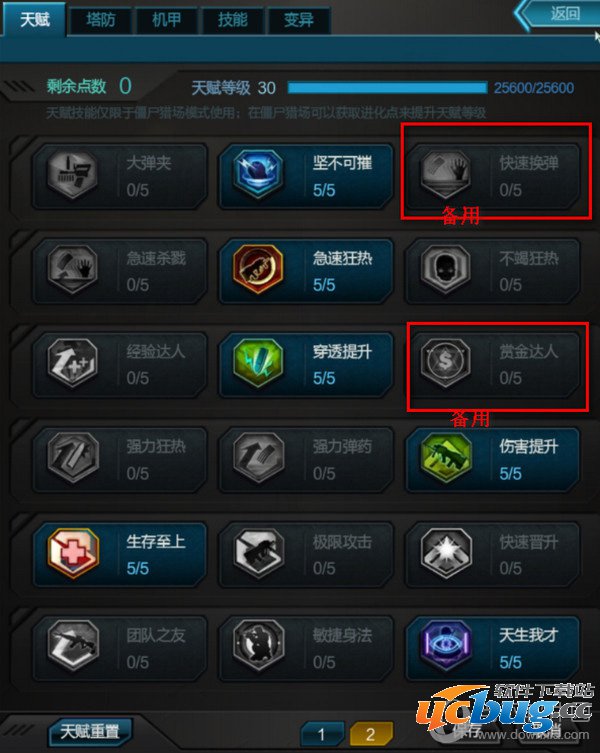
Task: Pick the 伤害提升 gun talent icon
Action: 446,457
